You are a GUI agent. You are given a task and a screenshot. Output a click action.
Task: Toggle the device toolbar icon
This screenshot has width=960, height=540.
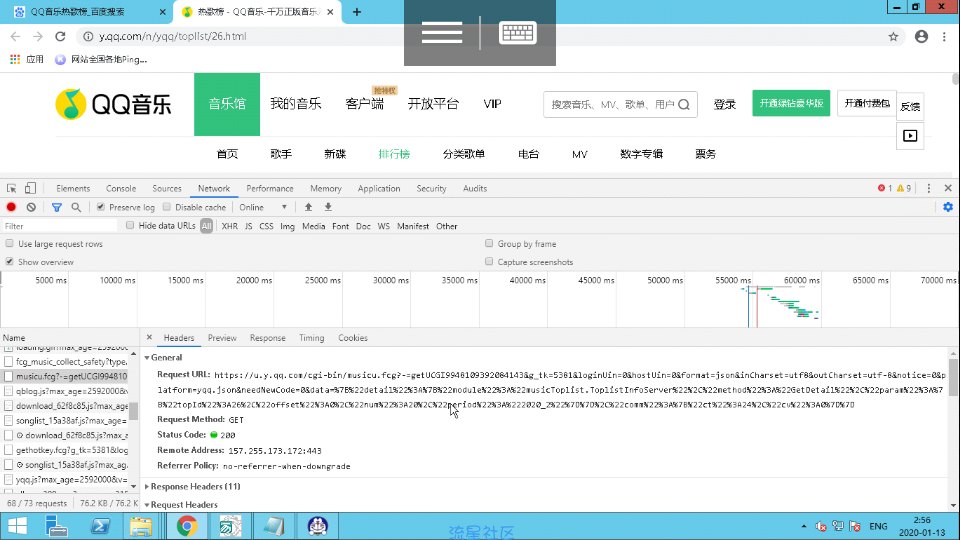[30, 189]
